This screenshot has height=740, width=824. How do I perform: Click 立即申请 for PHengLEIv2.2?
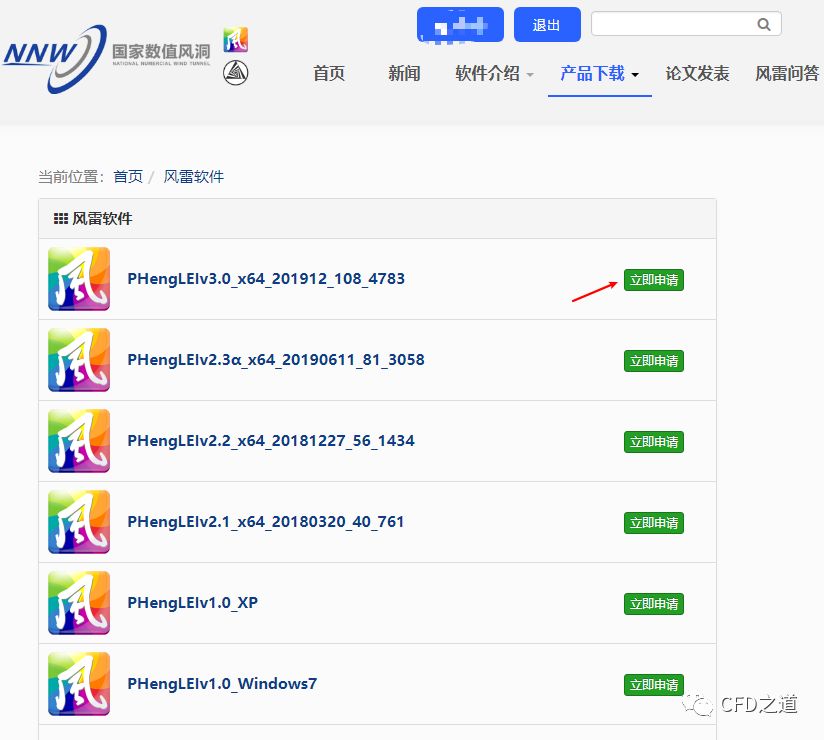654,441
